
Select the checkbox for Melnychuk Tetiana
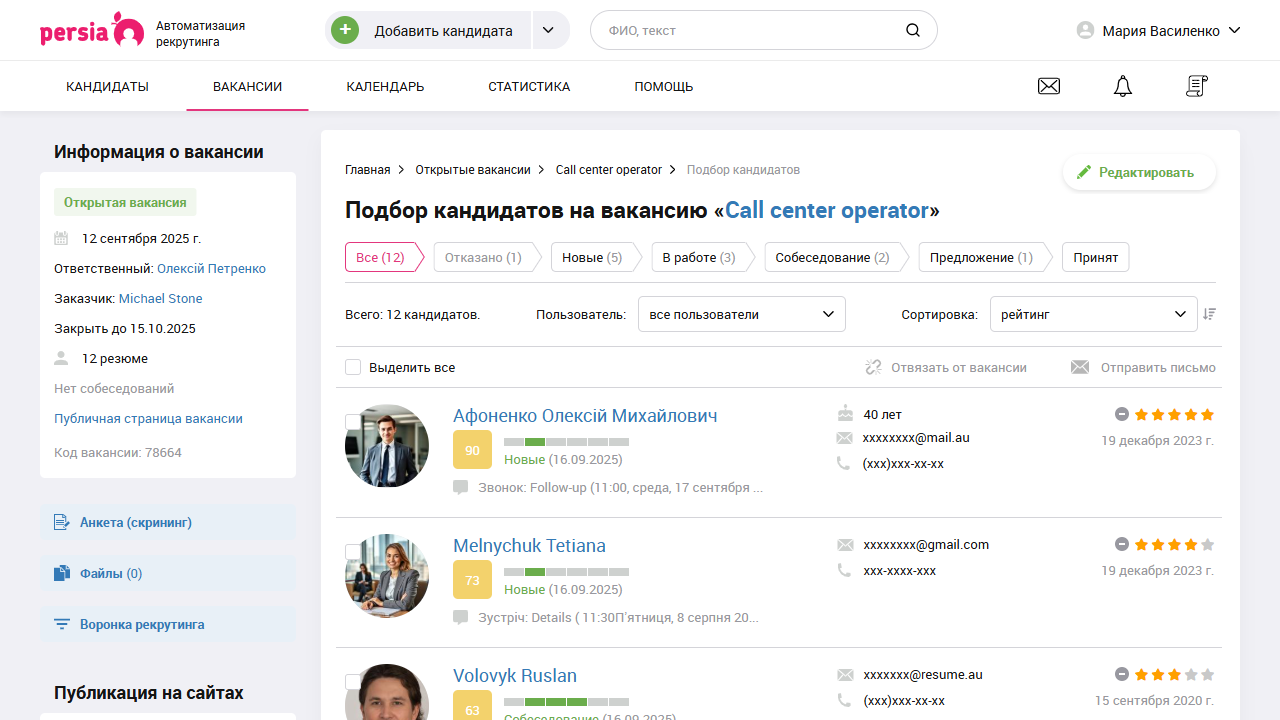point(353,551)
